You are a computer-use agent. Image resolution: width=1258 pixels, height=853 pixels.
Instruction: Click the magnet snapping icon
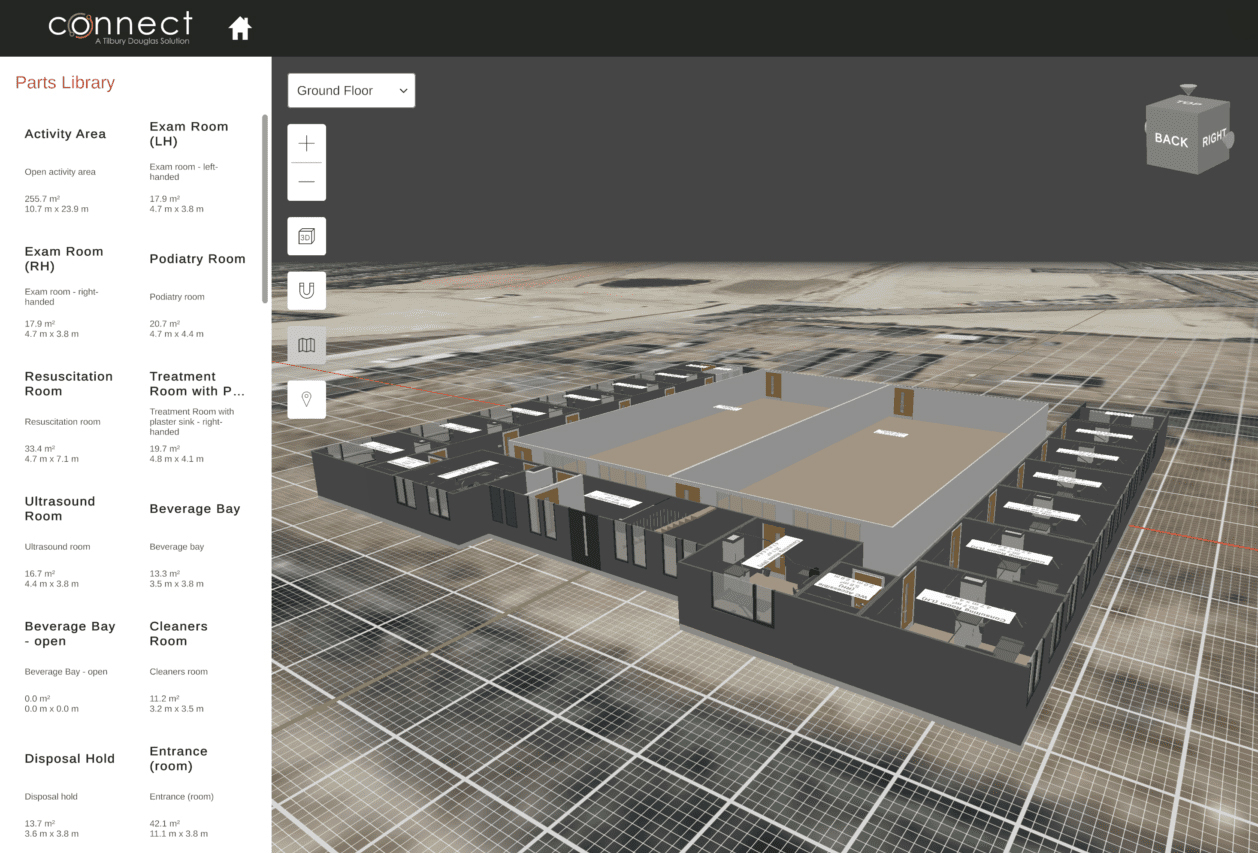(306, 290)
